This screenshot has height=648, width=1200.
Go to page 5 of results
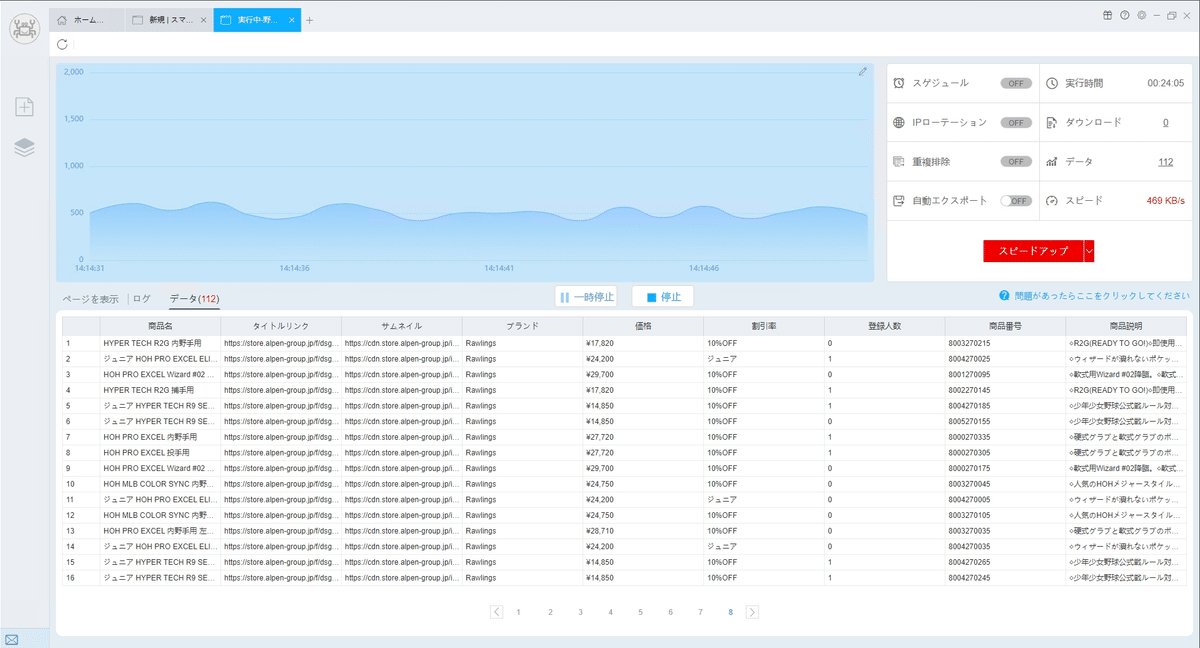point(640,612)
